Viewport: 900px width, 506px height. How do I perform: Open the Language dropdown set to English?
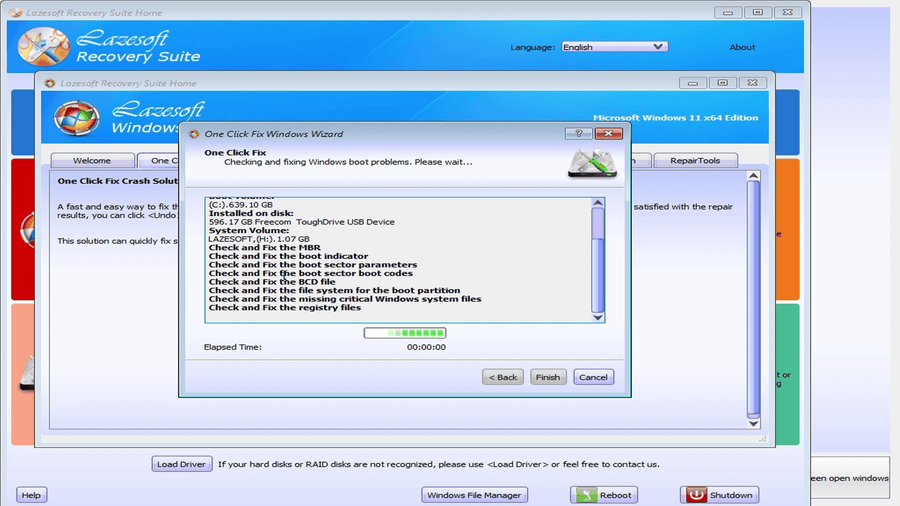(614, 47)
